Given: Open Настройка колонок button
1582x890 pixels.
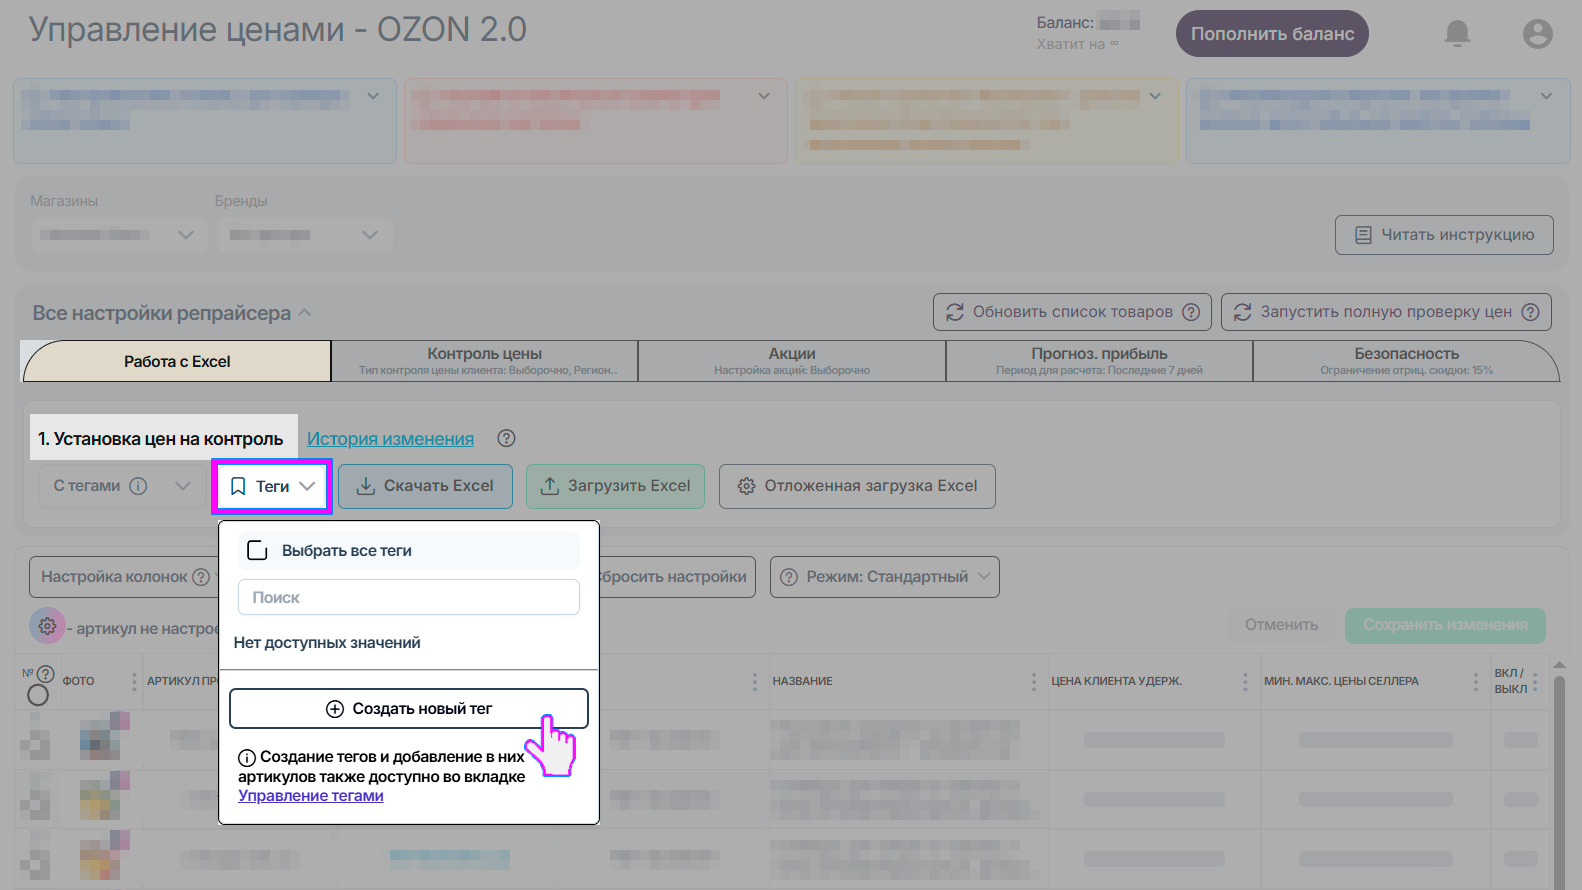Looking at the screenshot, I should coord(124,577).
